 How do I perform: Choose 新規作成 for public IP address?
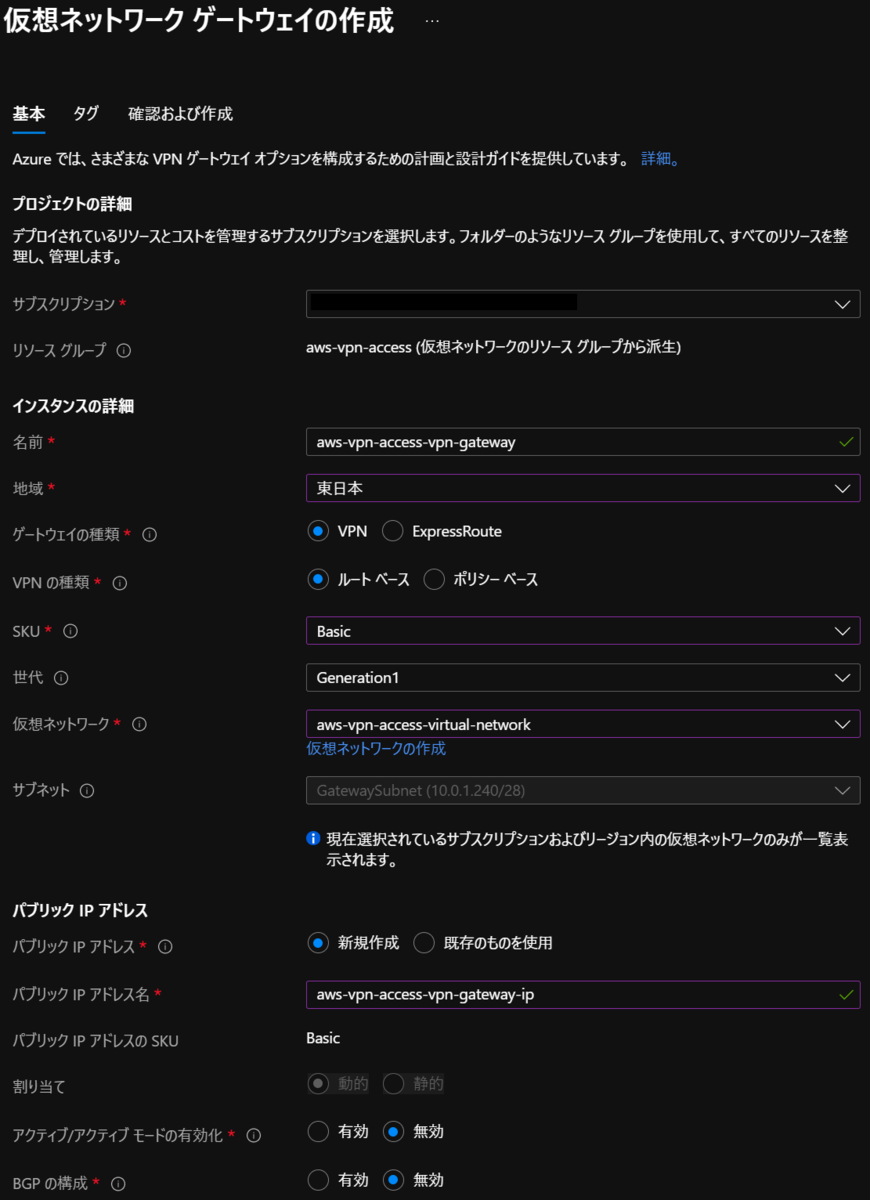point(318,942)
